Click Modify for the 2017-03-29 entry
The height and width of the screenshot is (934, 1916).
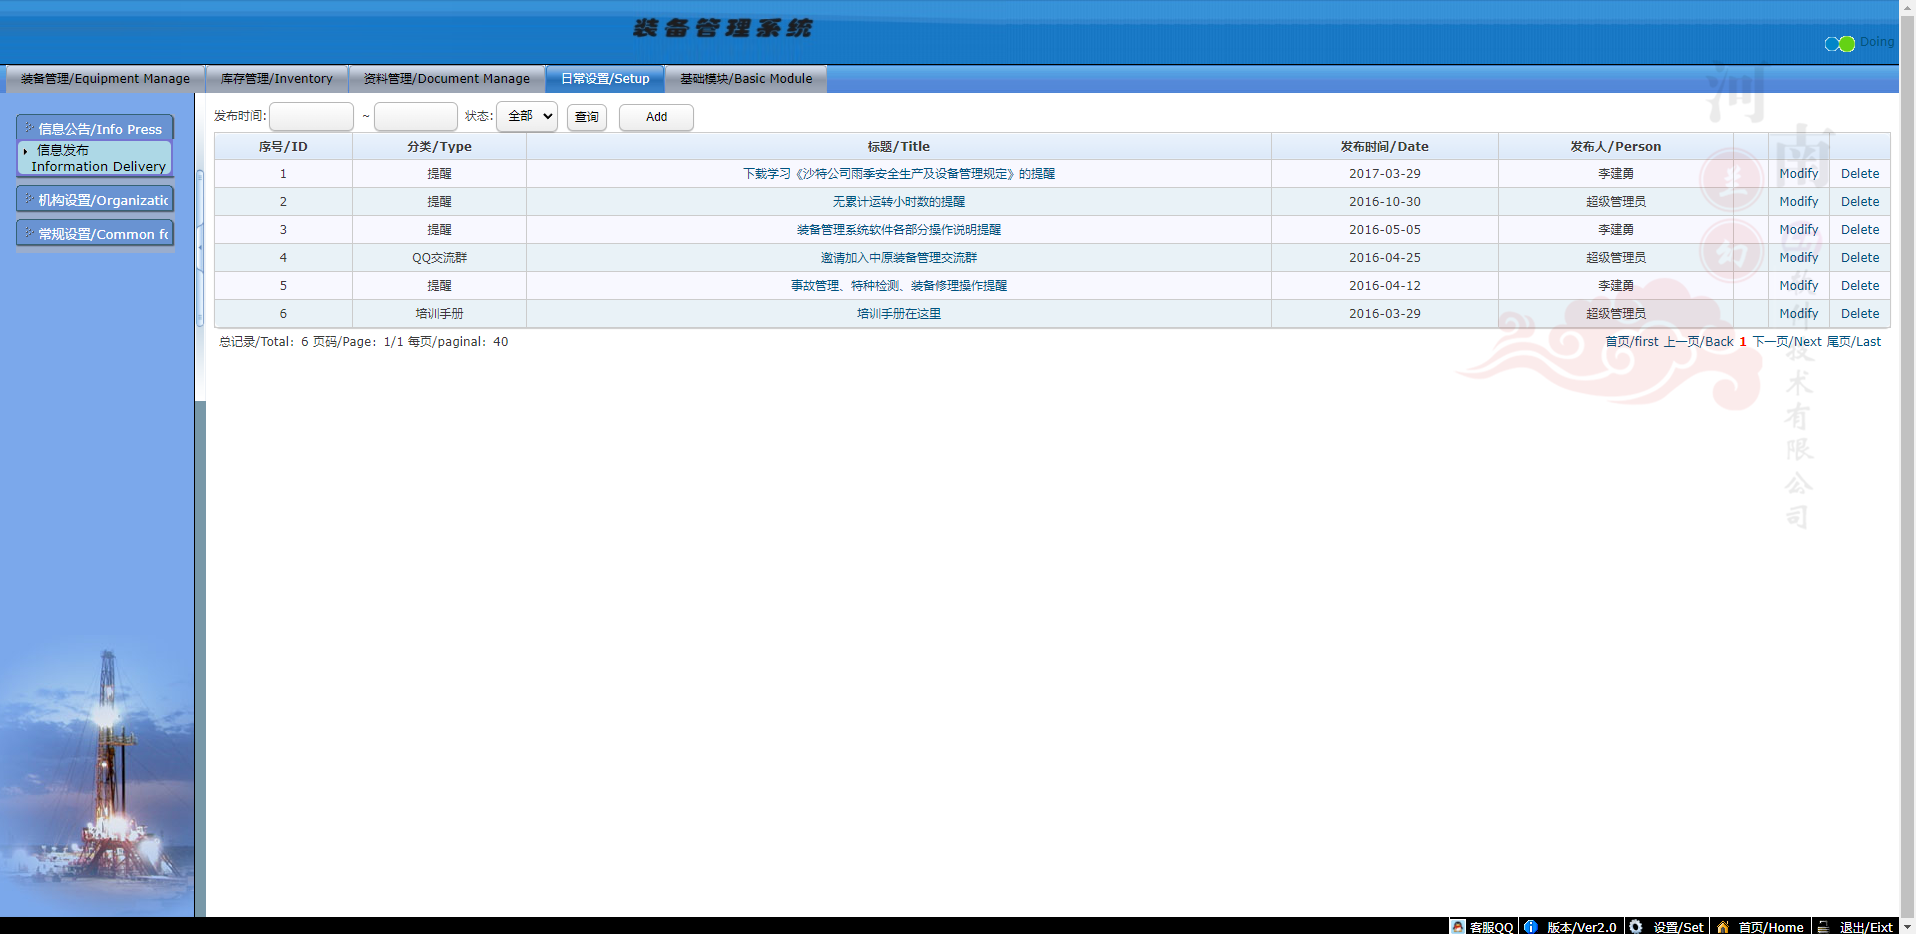click(x=1798, y=174)
